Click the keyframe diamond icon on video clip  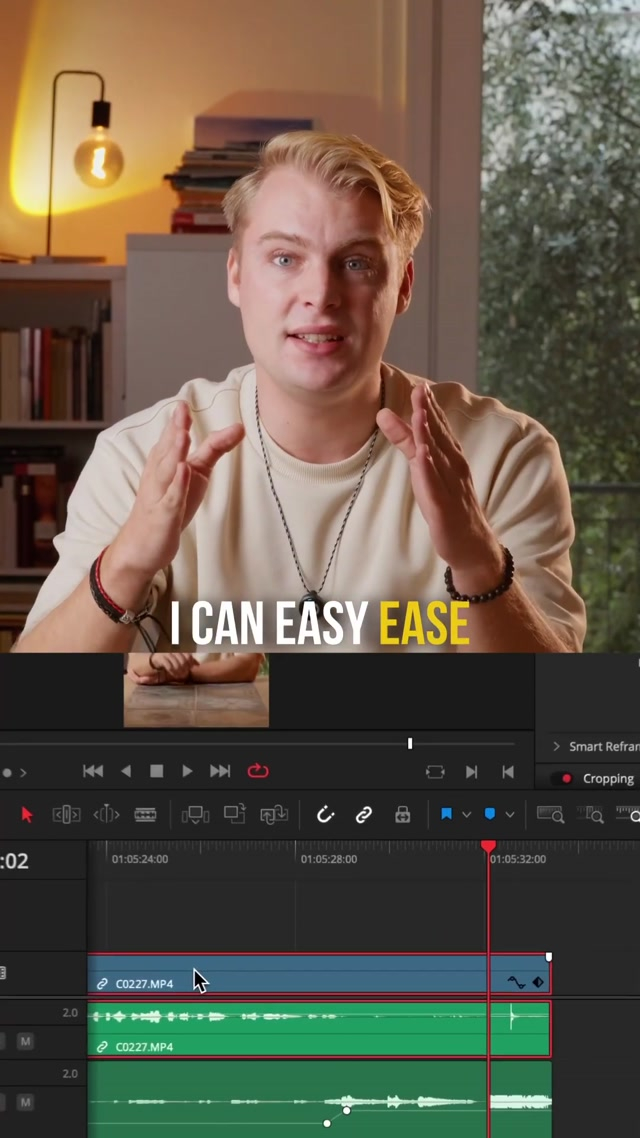click(538, 982)
